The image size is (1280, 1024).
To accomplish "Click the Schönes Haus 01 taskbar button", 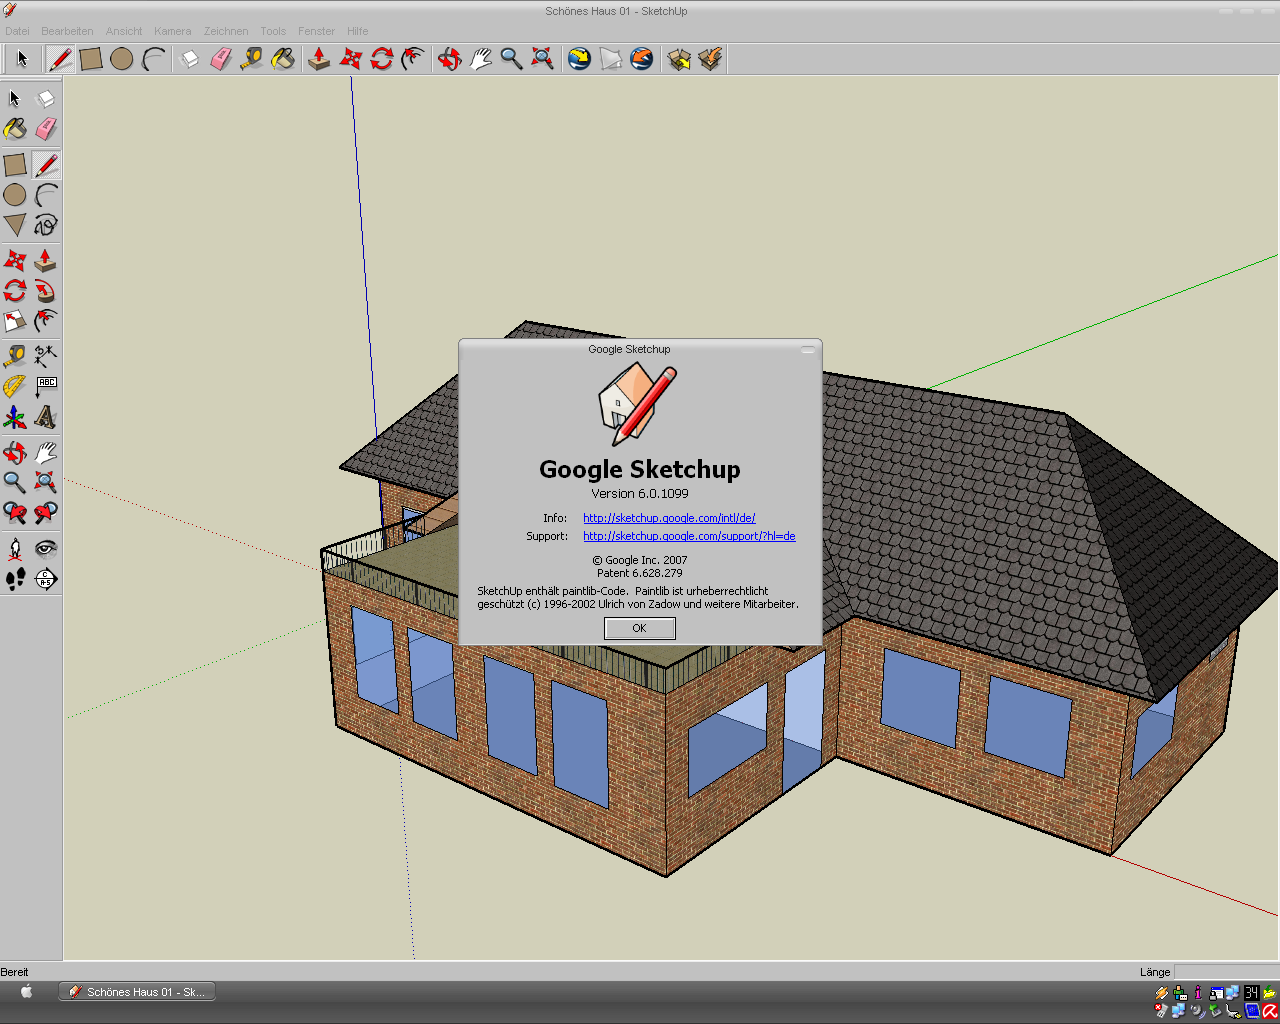I will (x=137, y=992).
